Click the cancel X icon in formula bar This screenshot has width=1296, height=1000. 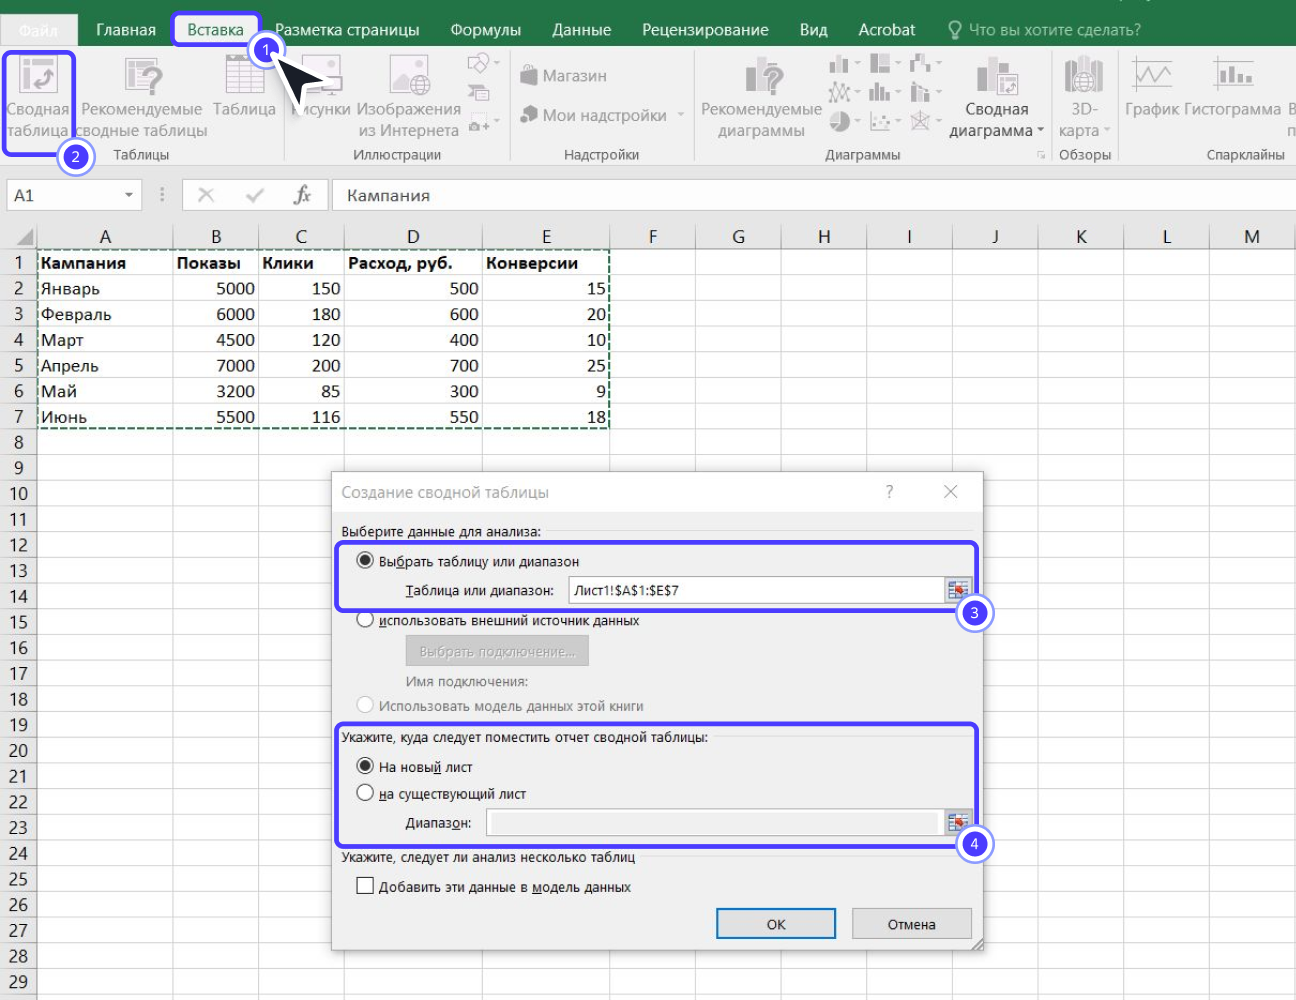[x=206, y=195]
